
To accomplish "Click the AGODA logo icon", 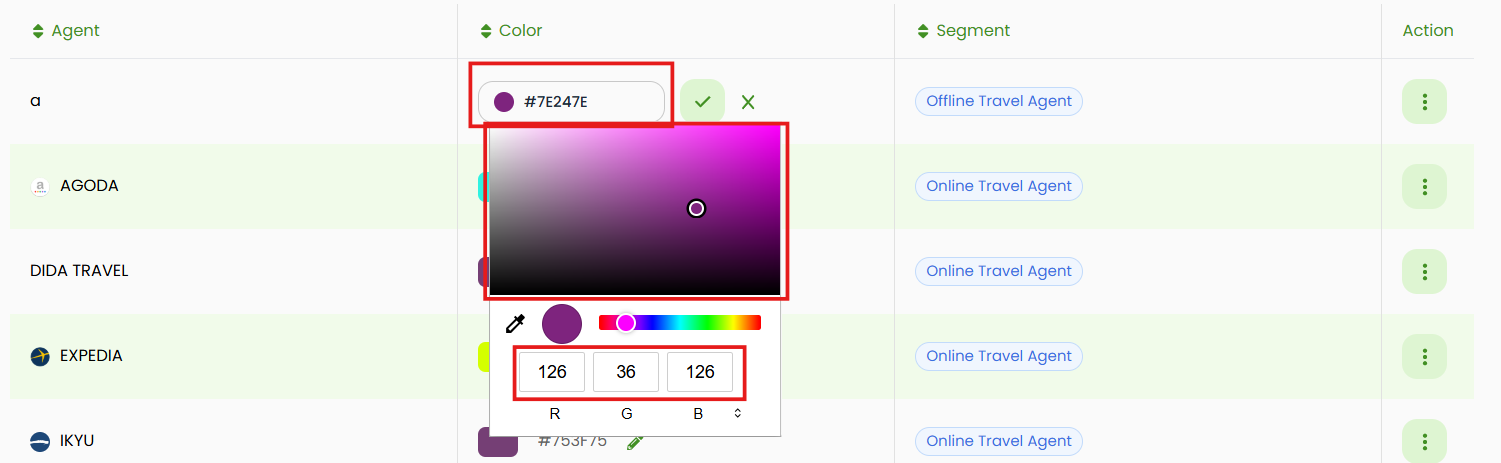I will 40,186.
